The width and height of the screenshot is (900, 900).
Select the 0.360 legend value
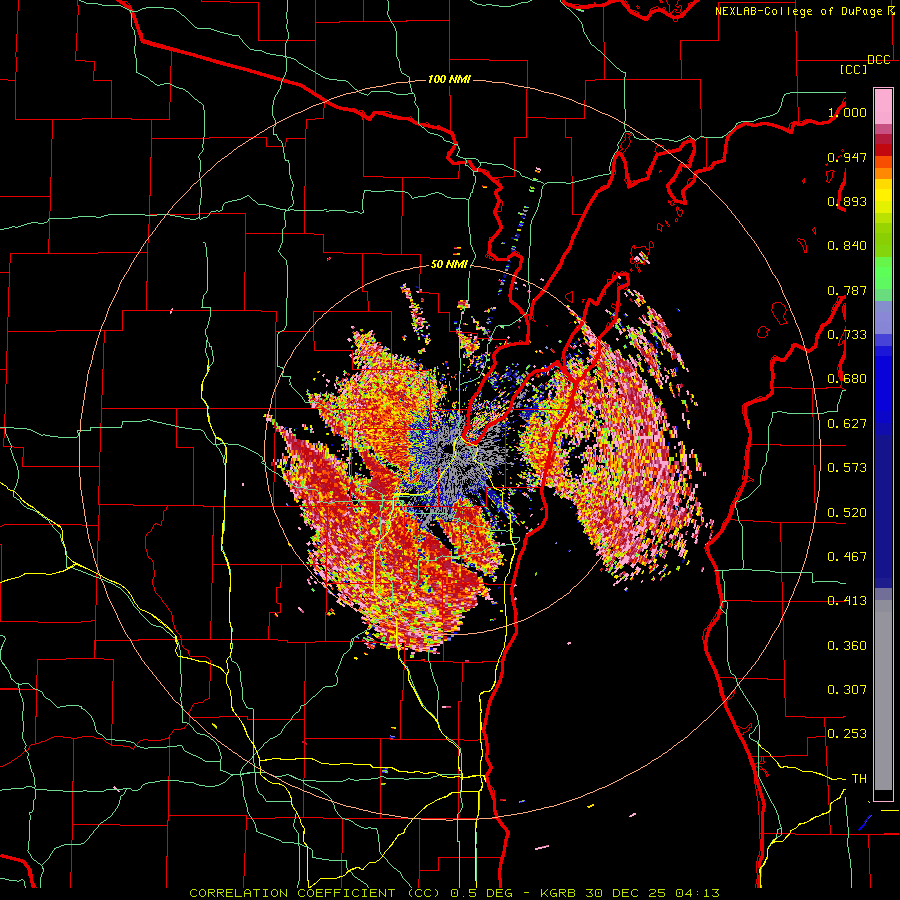847,646
